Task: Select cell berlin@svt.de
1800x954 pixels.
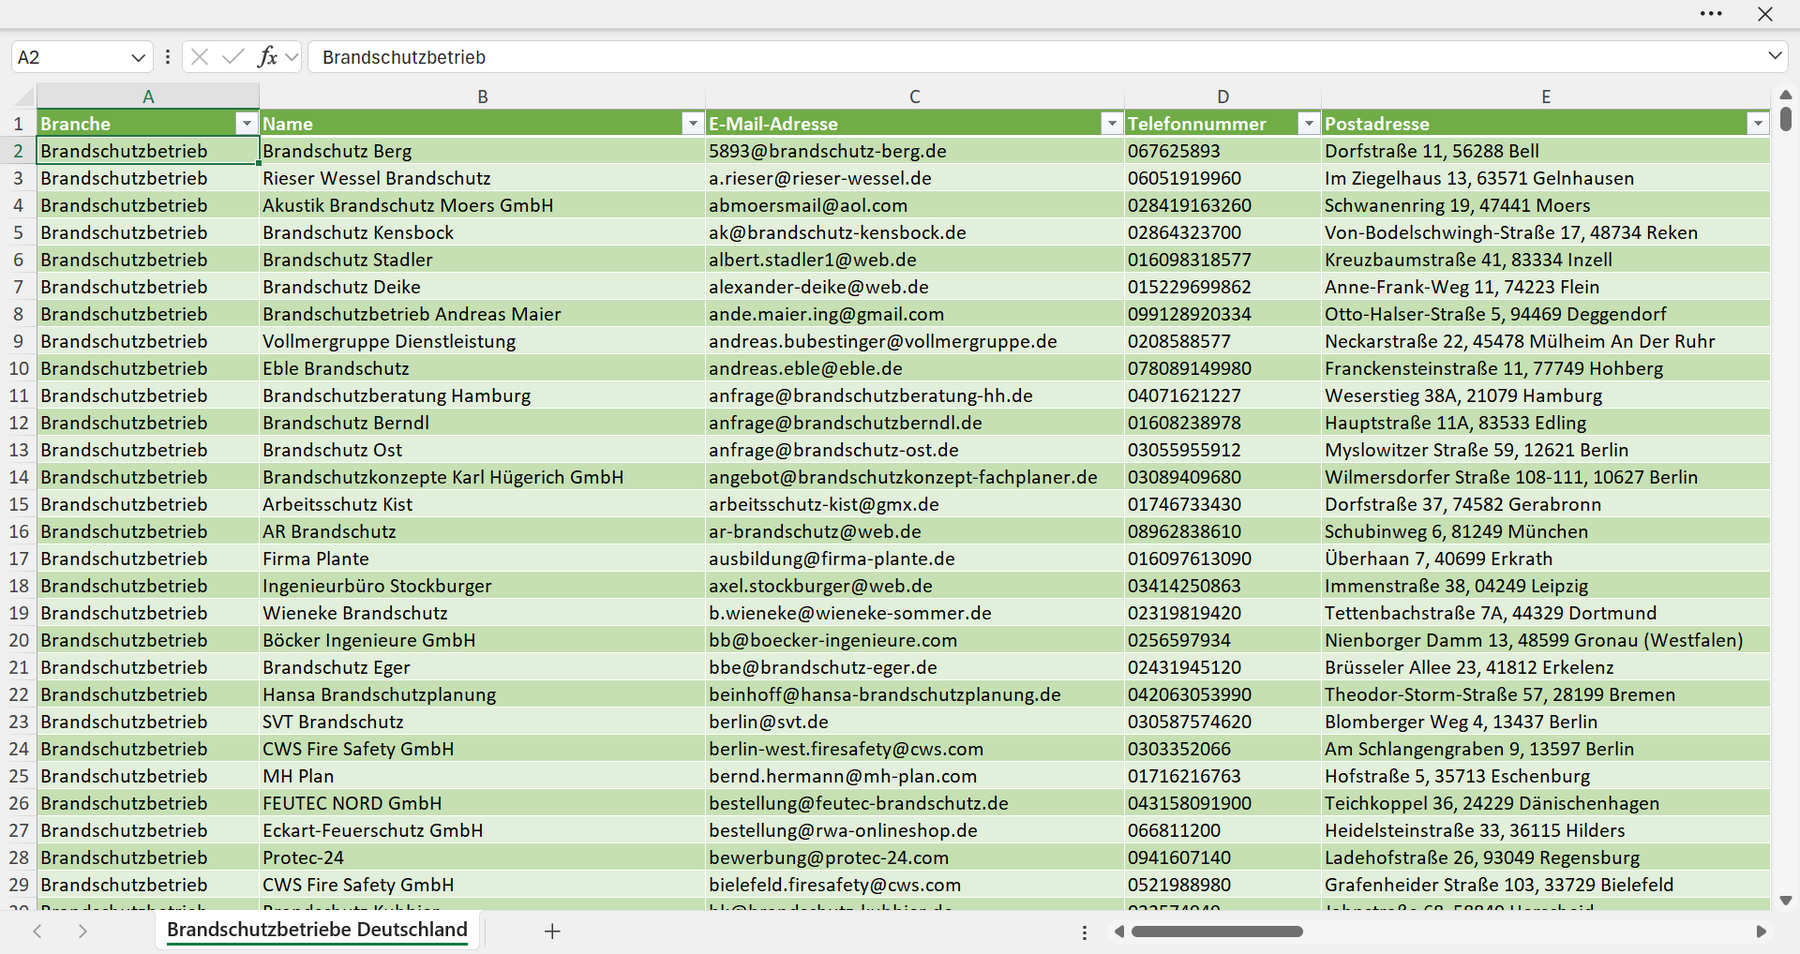Action: tap(914, 721)
